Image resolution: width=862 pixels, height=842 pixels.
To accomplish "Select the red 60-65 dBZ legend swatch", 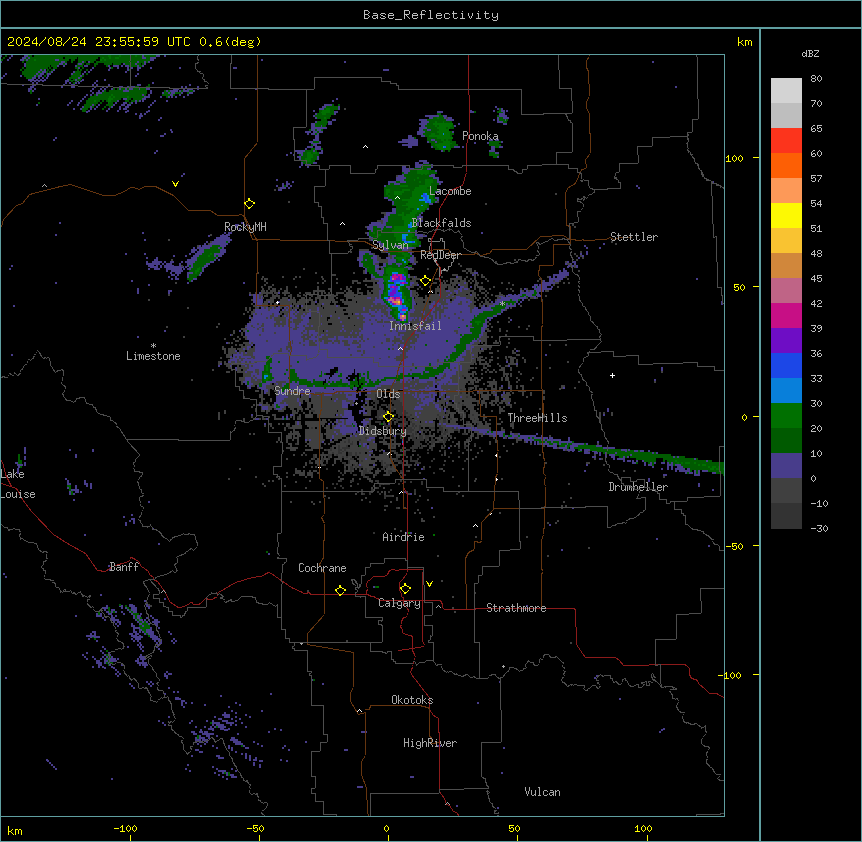I will click(786, 140).
